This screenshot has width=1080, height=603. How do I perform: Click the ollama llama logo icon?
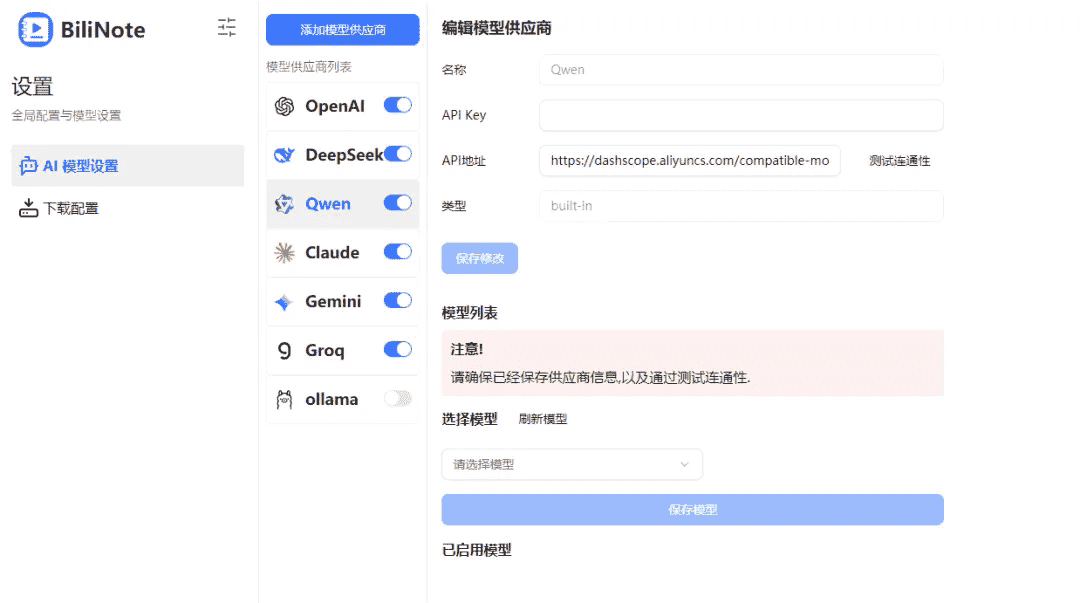[284, 400]
